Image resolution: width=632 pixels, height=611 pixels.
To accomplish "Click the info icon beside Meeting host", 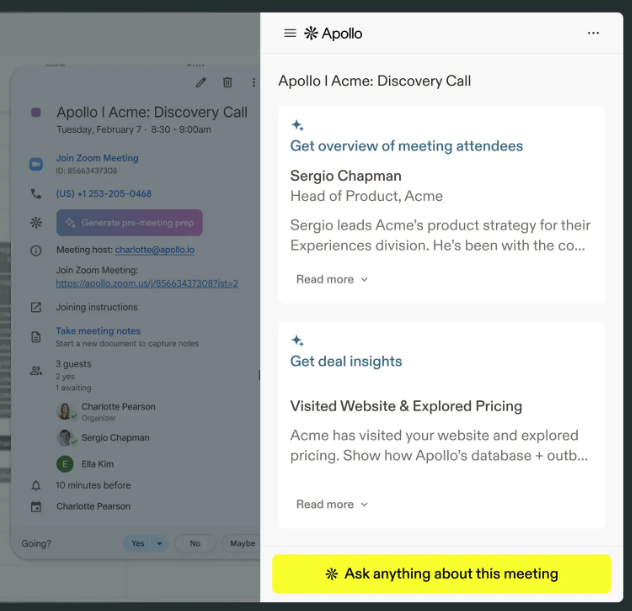I will coord(36,251).
